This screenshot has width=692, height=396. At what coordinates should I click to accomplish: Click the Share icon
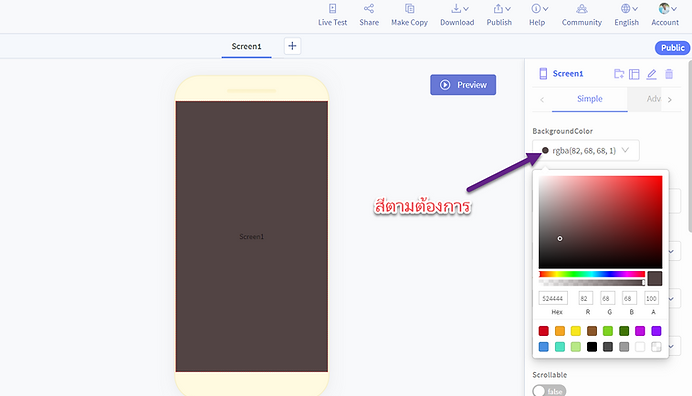(x=369, y=9)
